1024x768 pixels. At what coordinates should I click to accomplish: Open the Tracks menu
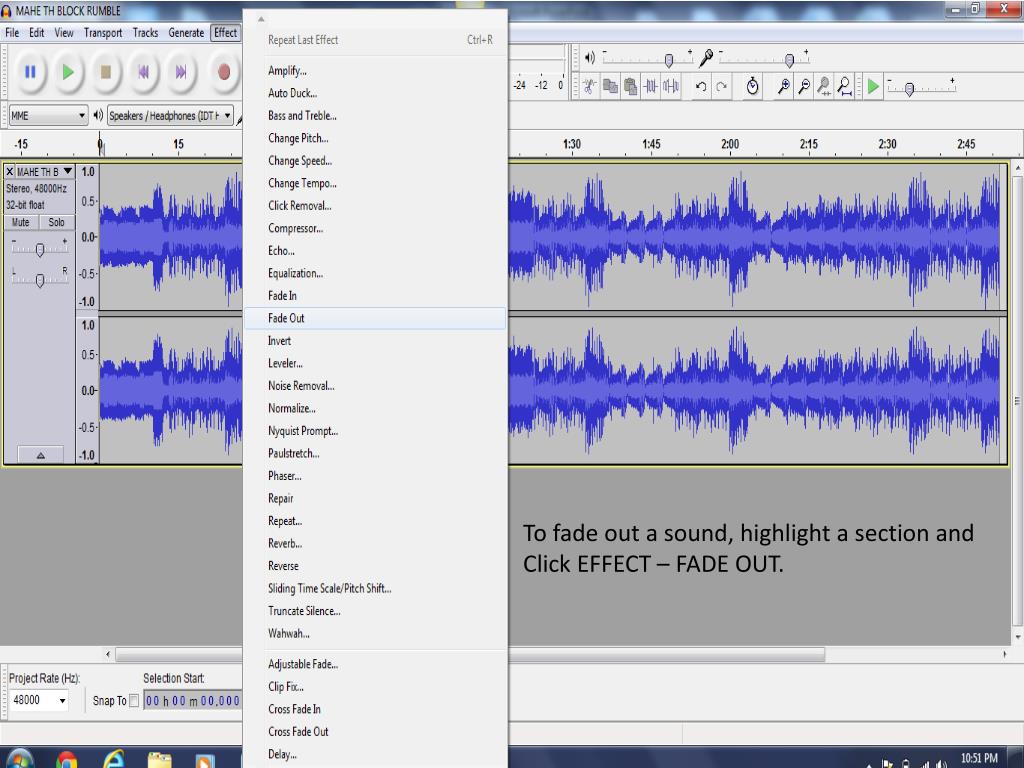[x=145, y=33]
